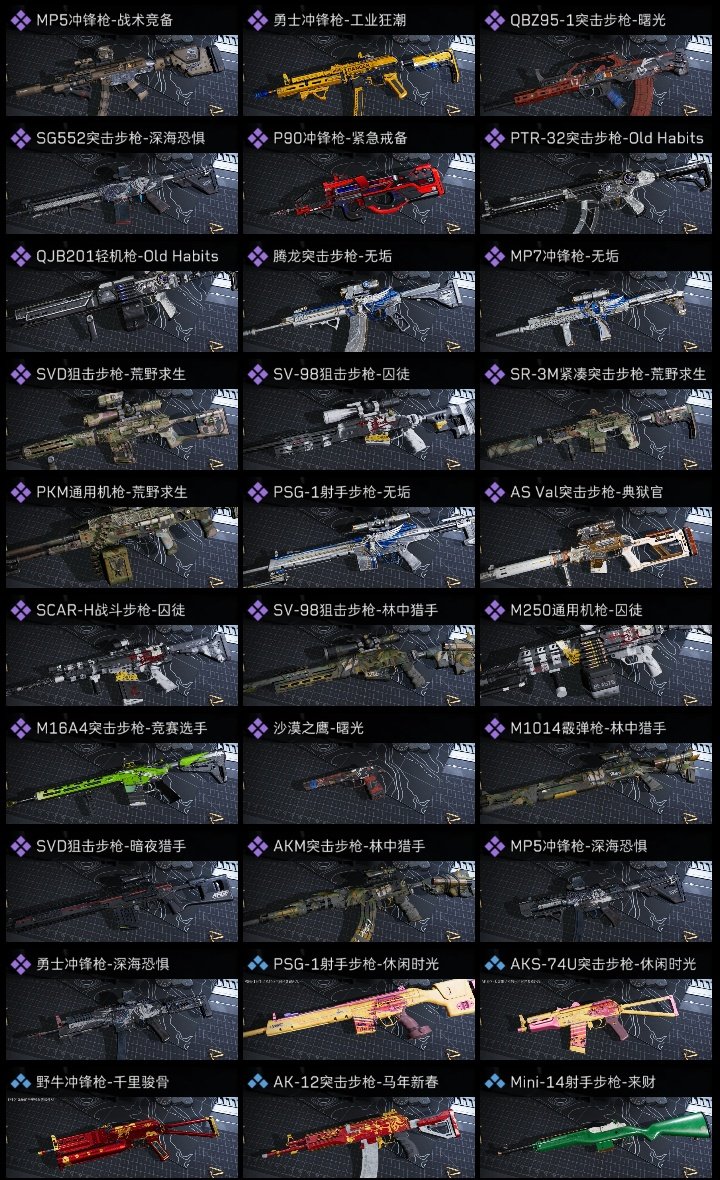Click the SV-98狙击步枪-林中猎手 weapon image
The image size is (720, 1180).
[359, 665]
